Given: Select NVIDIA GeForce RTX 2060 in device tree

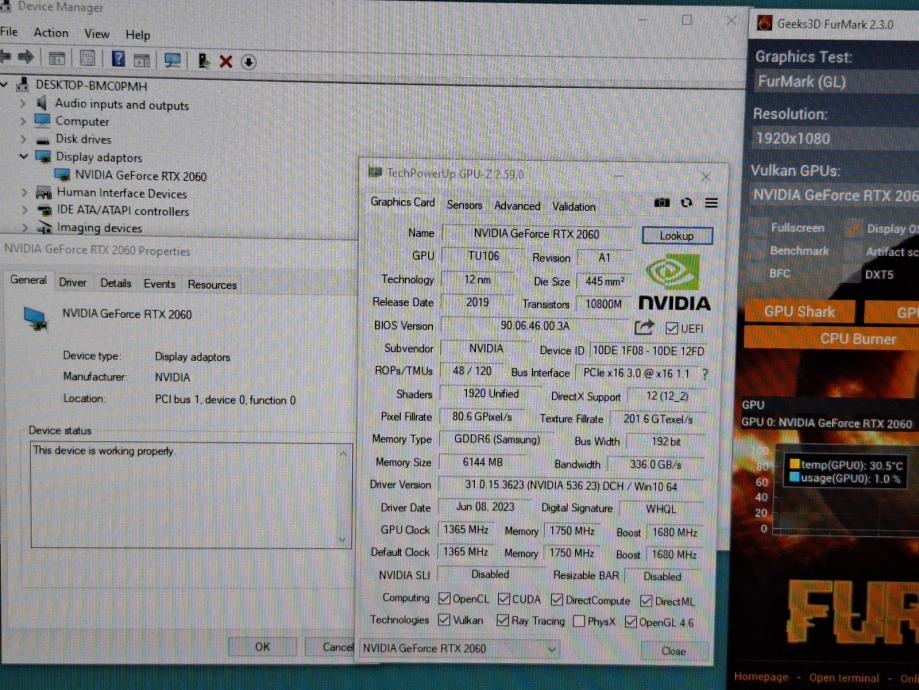Looking at the screenshot, I should [141, 175].
